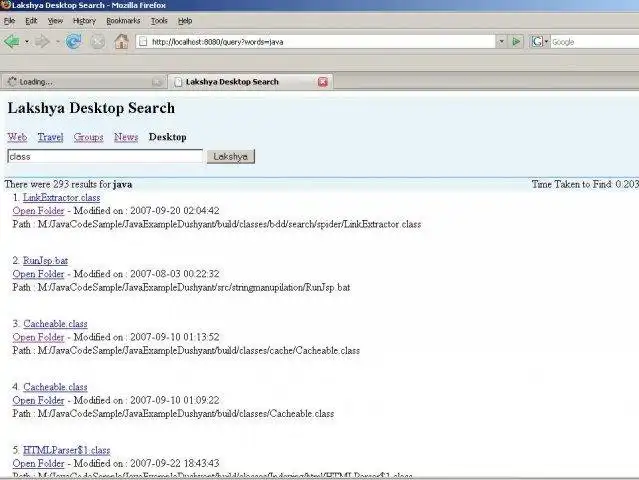The width and height of the screenshot is (639, 480).
Task: Click Open Folder for RunJsp.bat
Action: click(38, 274)
